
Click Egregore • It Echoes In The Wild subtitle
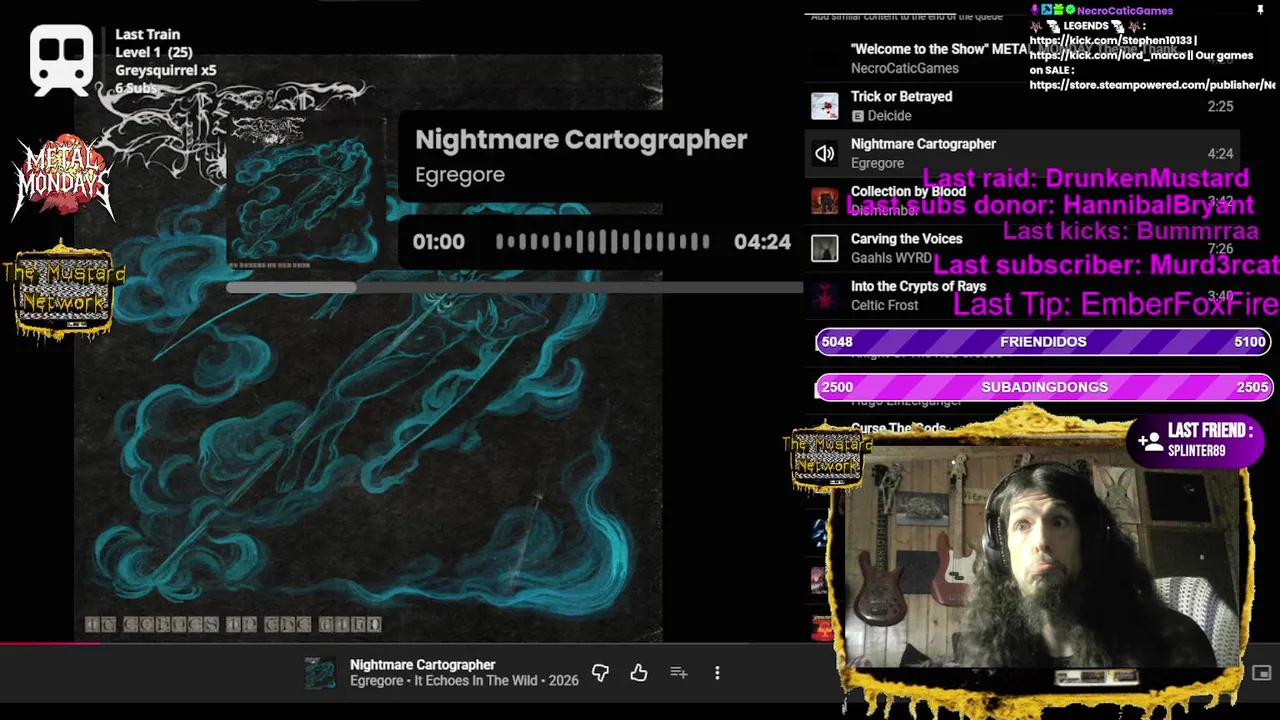[x=464, y=681]
